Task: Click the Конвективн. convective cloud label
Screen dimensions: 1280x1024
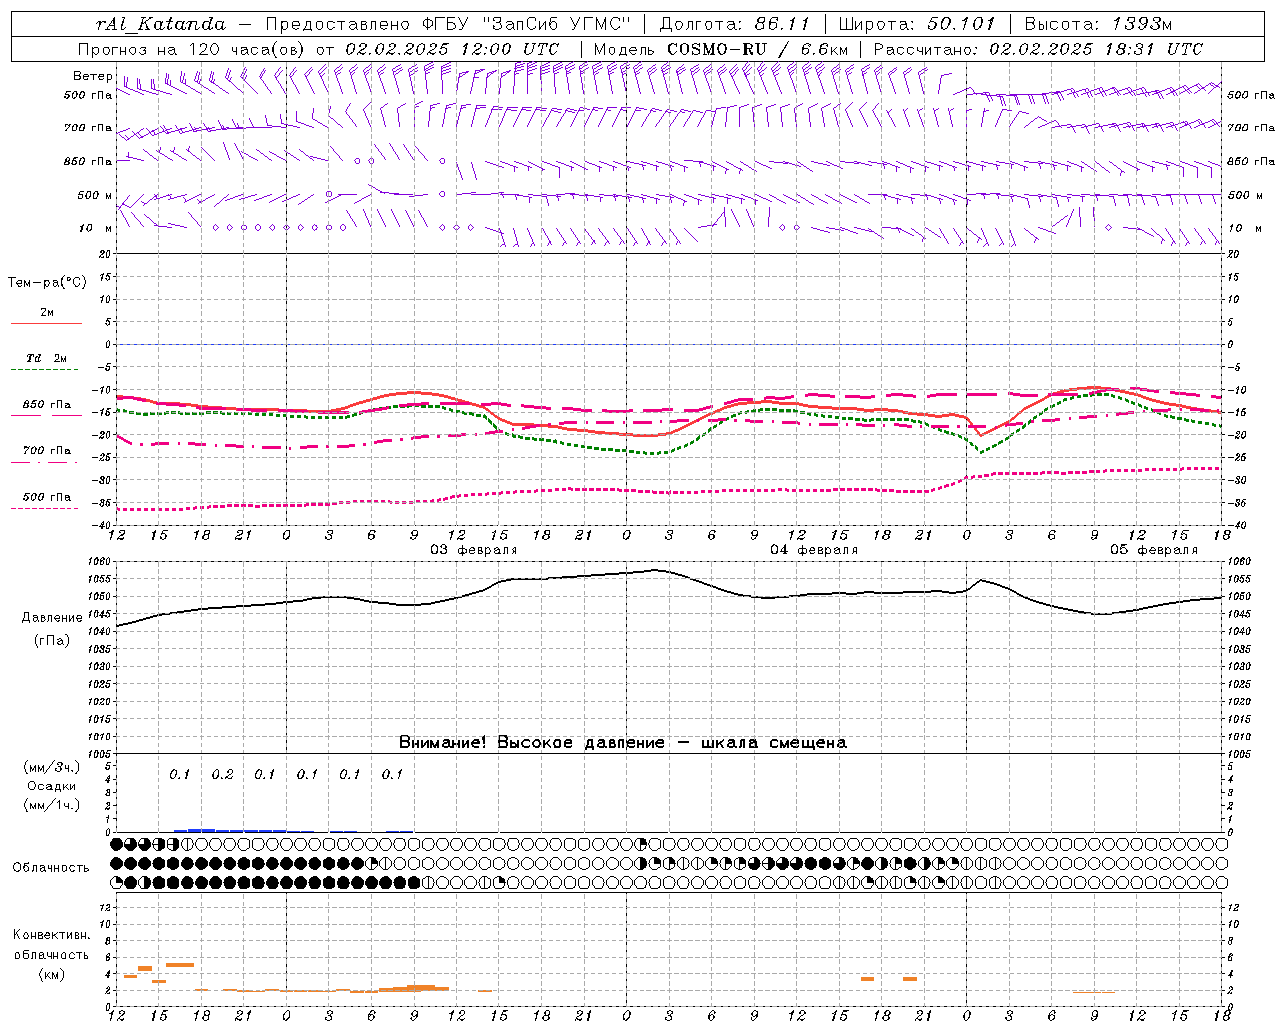Action: 51,935
